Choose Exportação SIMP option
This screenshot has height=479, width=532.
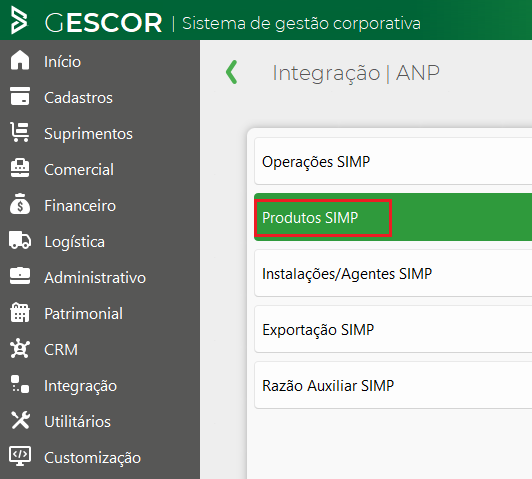[393, 329]
